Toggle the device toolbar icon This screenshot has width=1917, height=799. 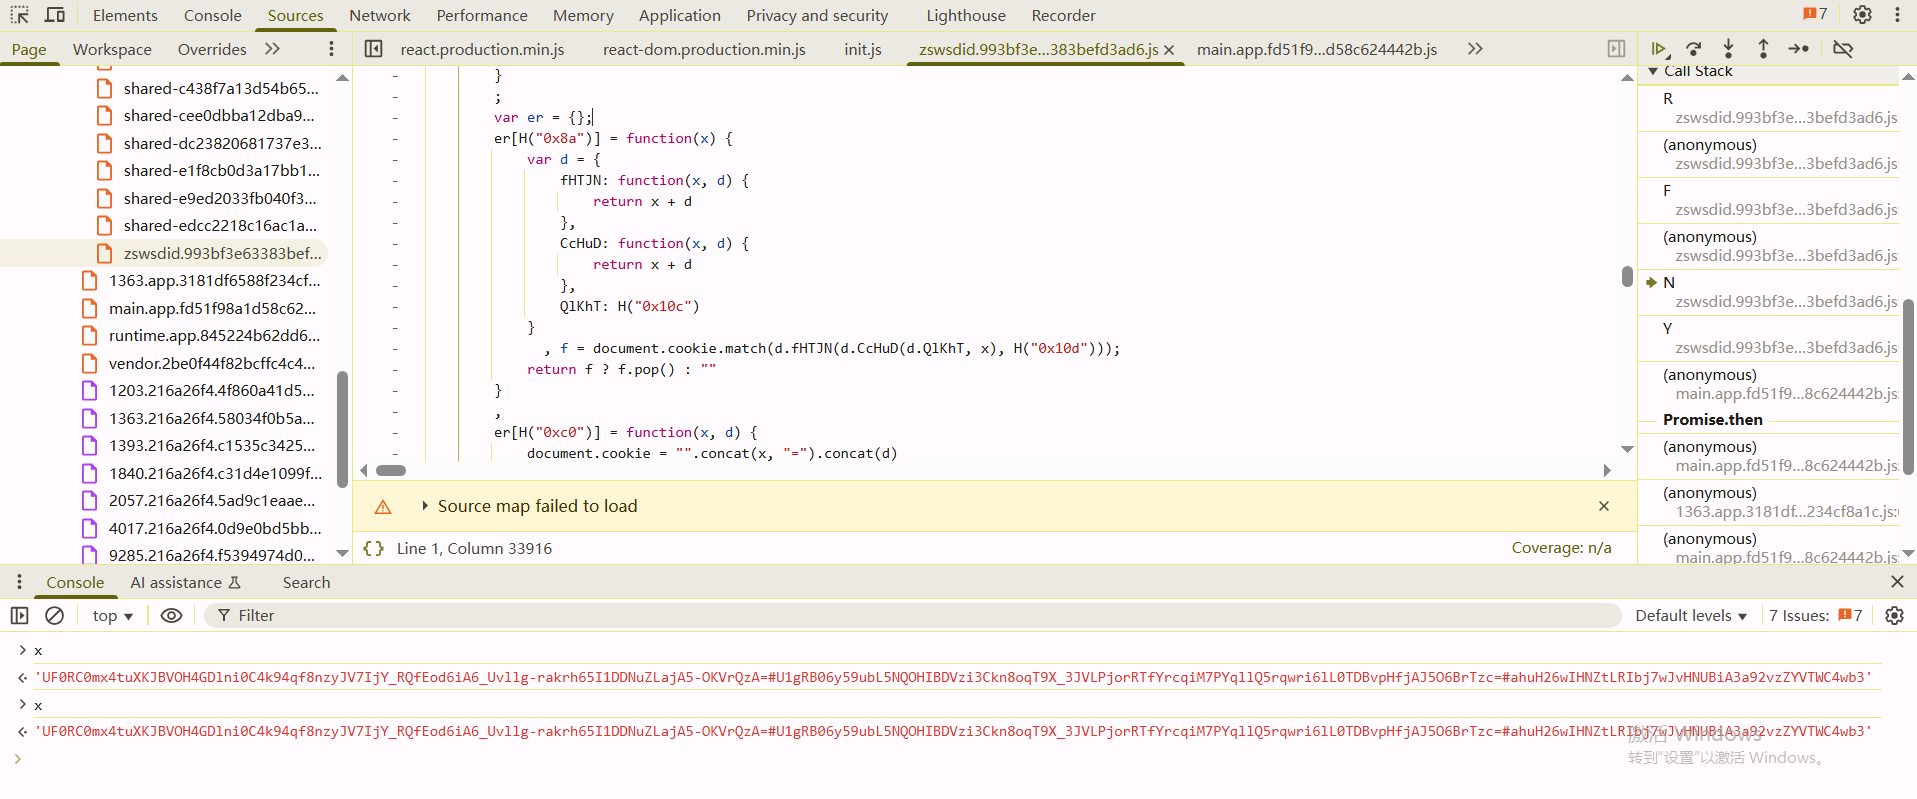(x=55, y=15)
